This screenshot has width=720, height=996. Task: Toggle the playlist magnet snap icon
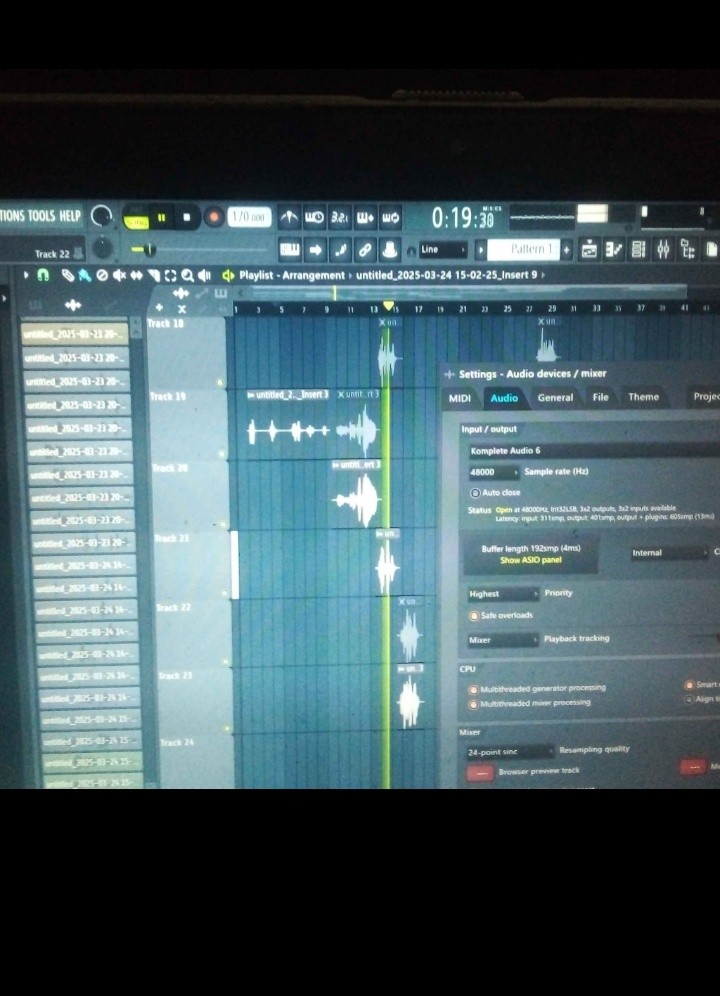pos(43,275)
